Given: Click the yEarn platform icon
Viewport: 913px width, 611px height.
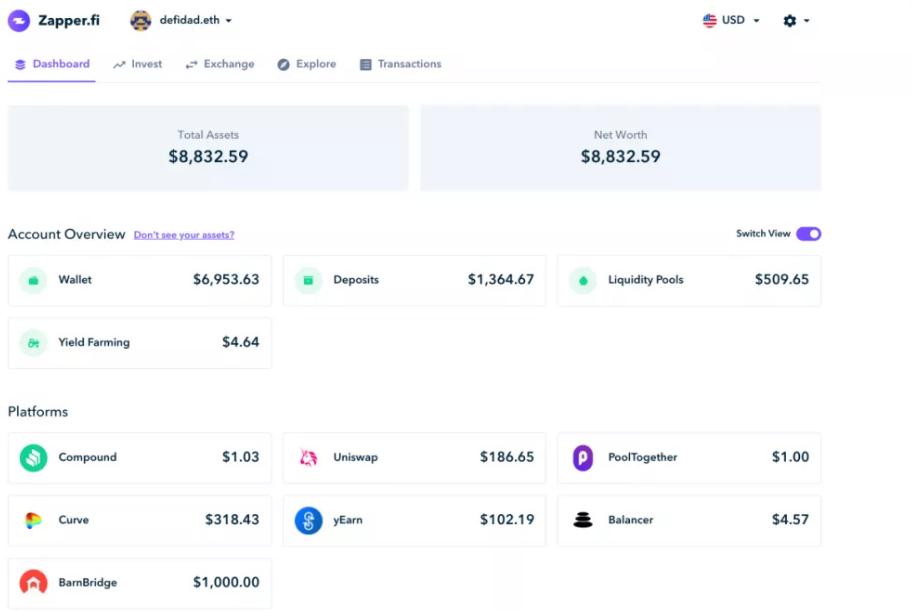Looking at the screenshot, I should click(x=308, y=520).
